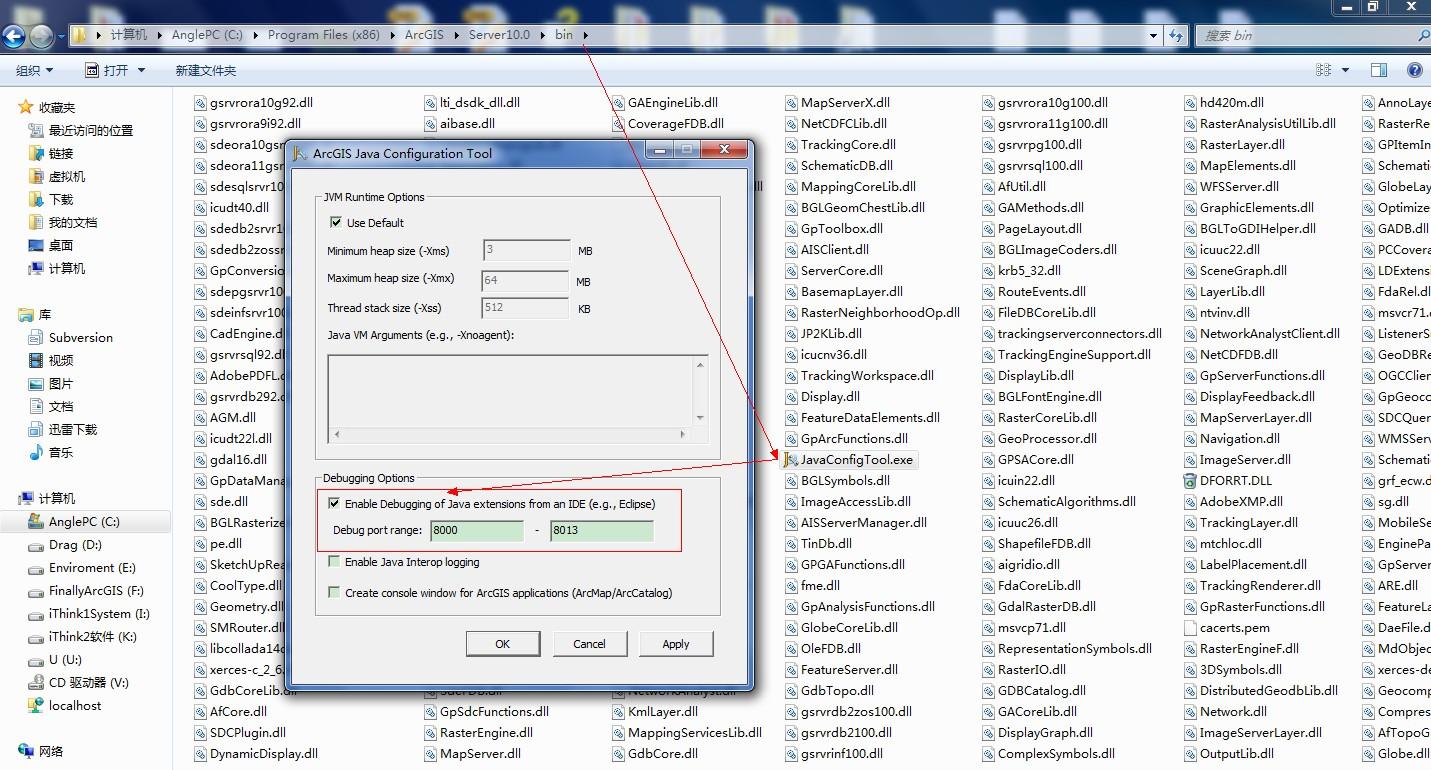Select iThink1System (I:) drive
The image size is (1431, 770).
pyautogui.click(x=99, y=614)
